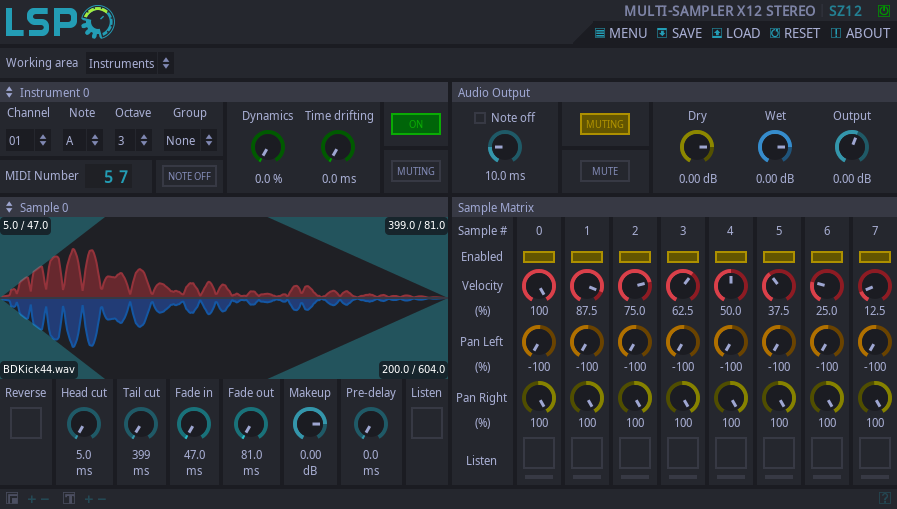897x509 pixels.
Task: Adjust the Dry gain knob
Action: 697,147
